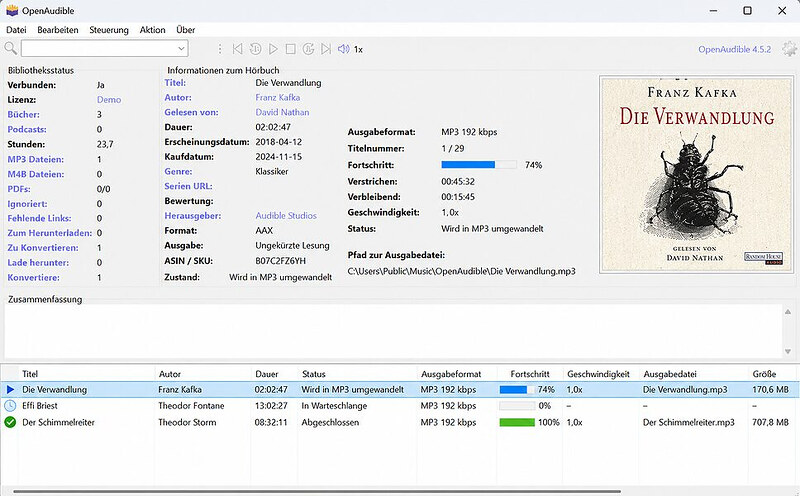This screenshot has width=800, height=496.
Task: Open the Aktion menu
Action: point(153,30)
